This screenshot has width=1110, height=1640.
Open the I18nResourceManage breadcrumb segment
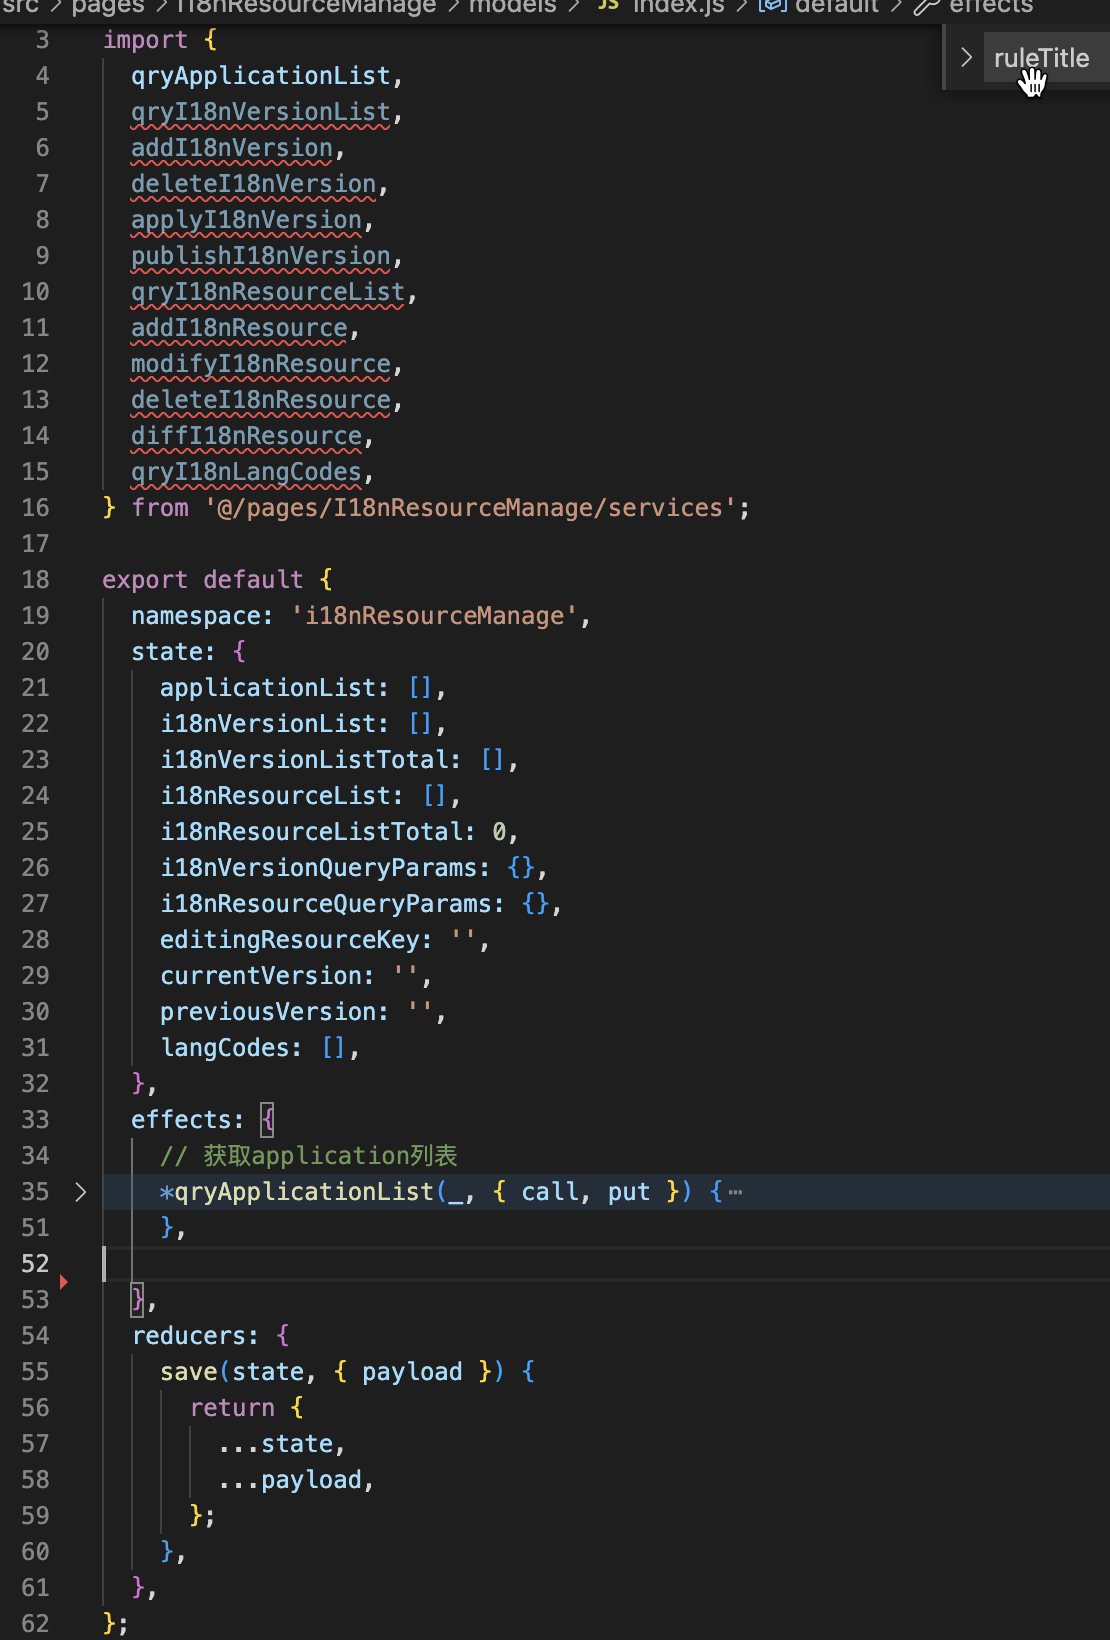coord(306,6)
